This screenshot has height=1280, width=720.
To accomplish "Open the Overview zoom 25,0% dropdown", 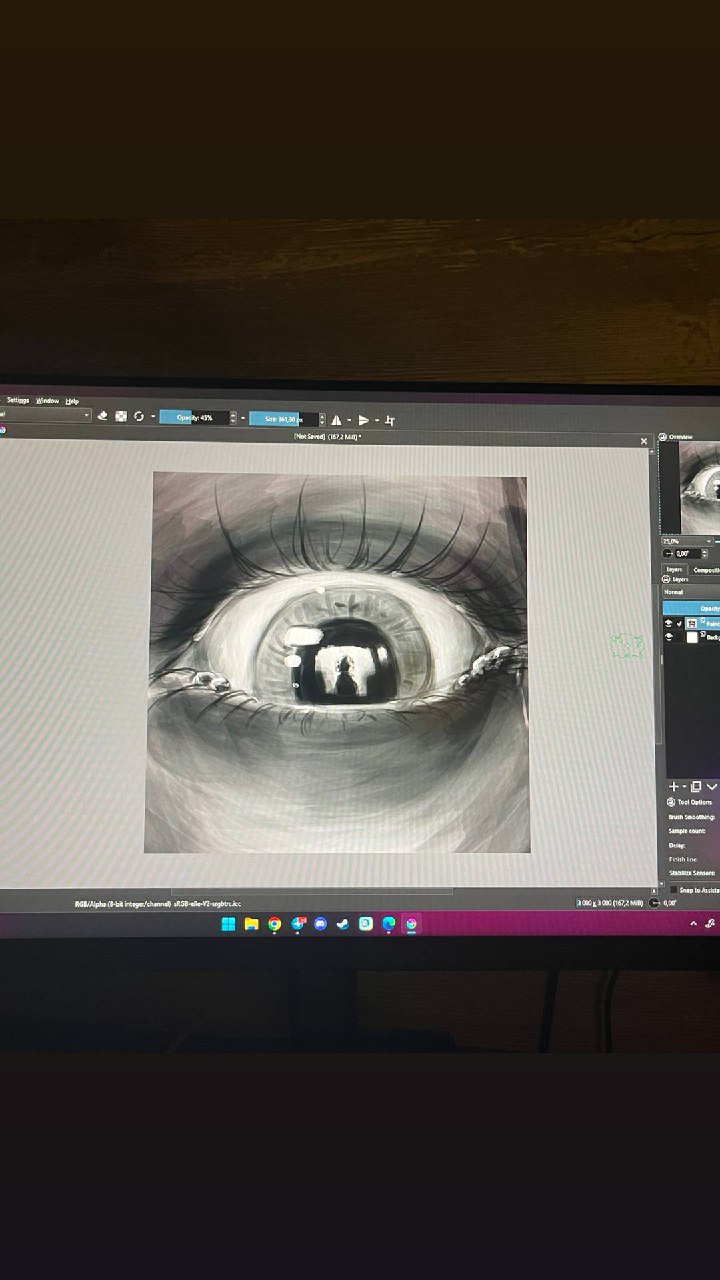I will [x=688, y=541].
